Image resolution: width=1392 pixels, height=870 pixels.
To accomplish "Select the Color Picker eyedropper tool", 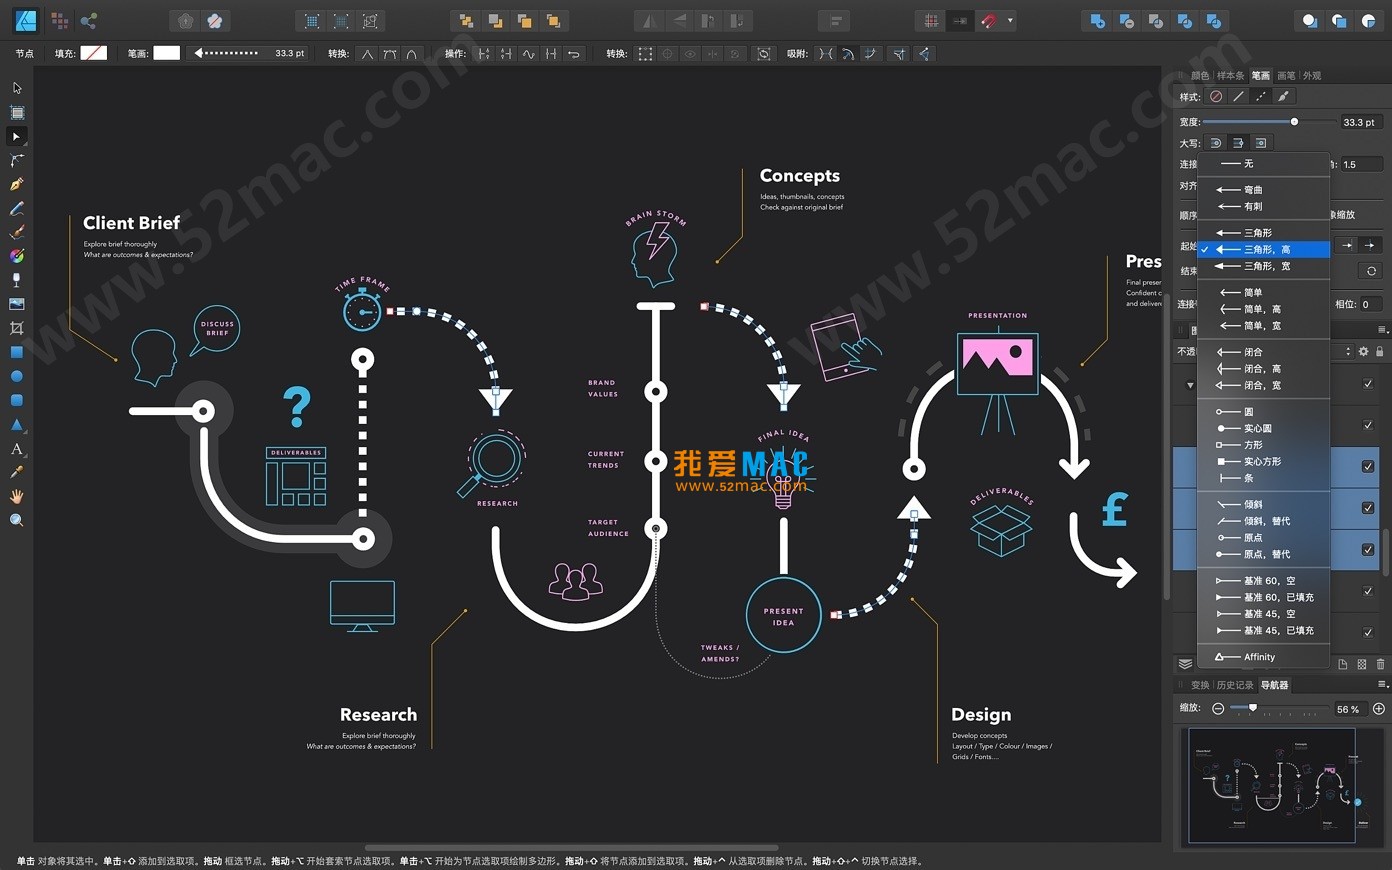I will coord(17,472).
